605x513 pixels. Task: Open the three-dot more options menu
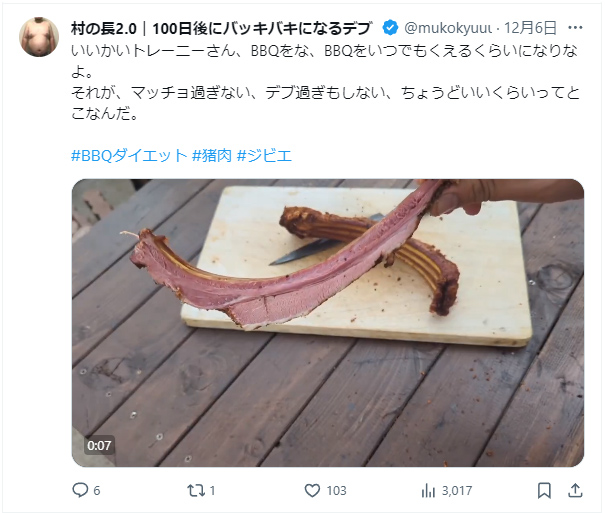pyautogui.click(x=575, y=28)
